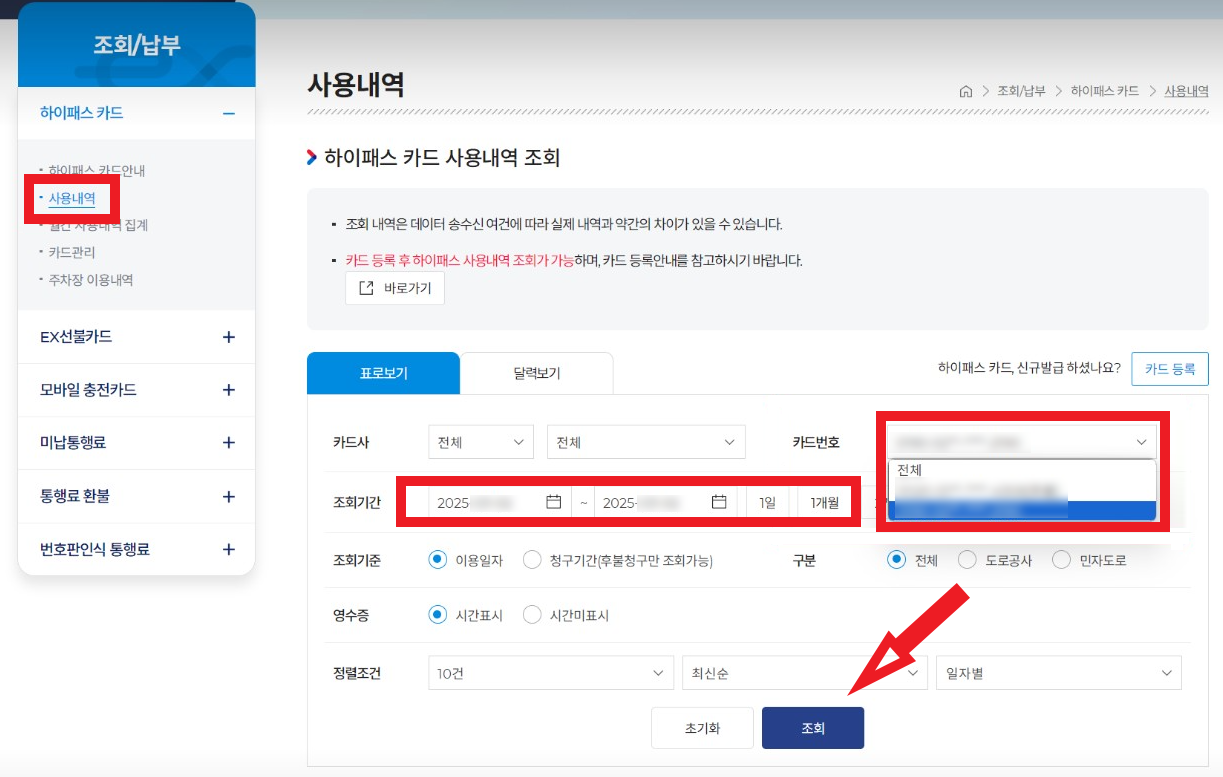Choose 전체 in the 카드번호 dropdown list
Image resolution: width=1223 pixels, height=777 pixels.
coord(1021,470)
